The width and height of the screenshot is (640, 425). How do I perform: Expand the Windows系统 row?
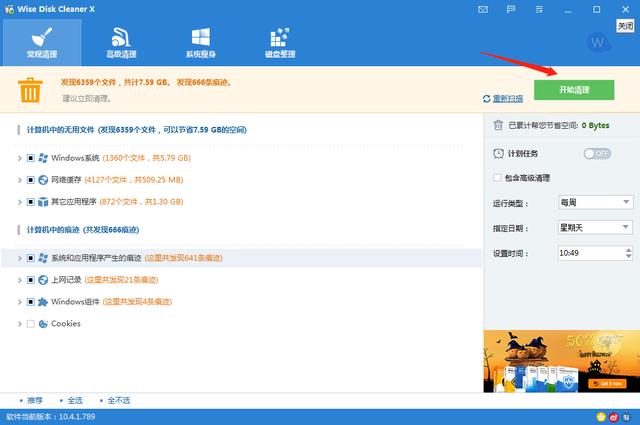coord(19,158)
